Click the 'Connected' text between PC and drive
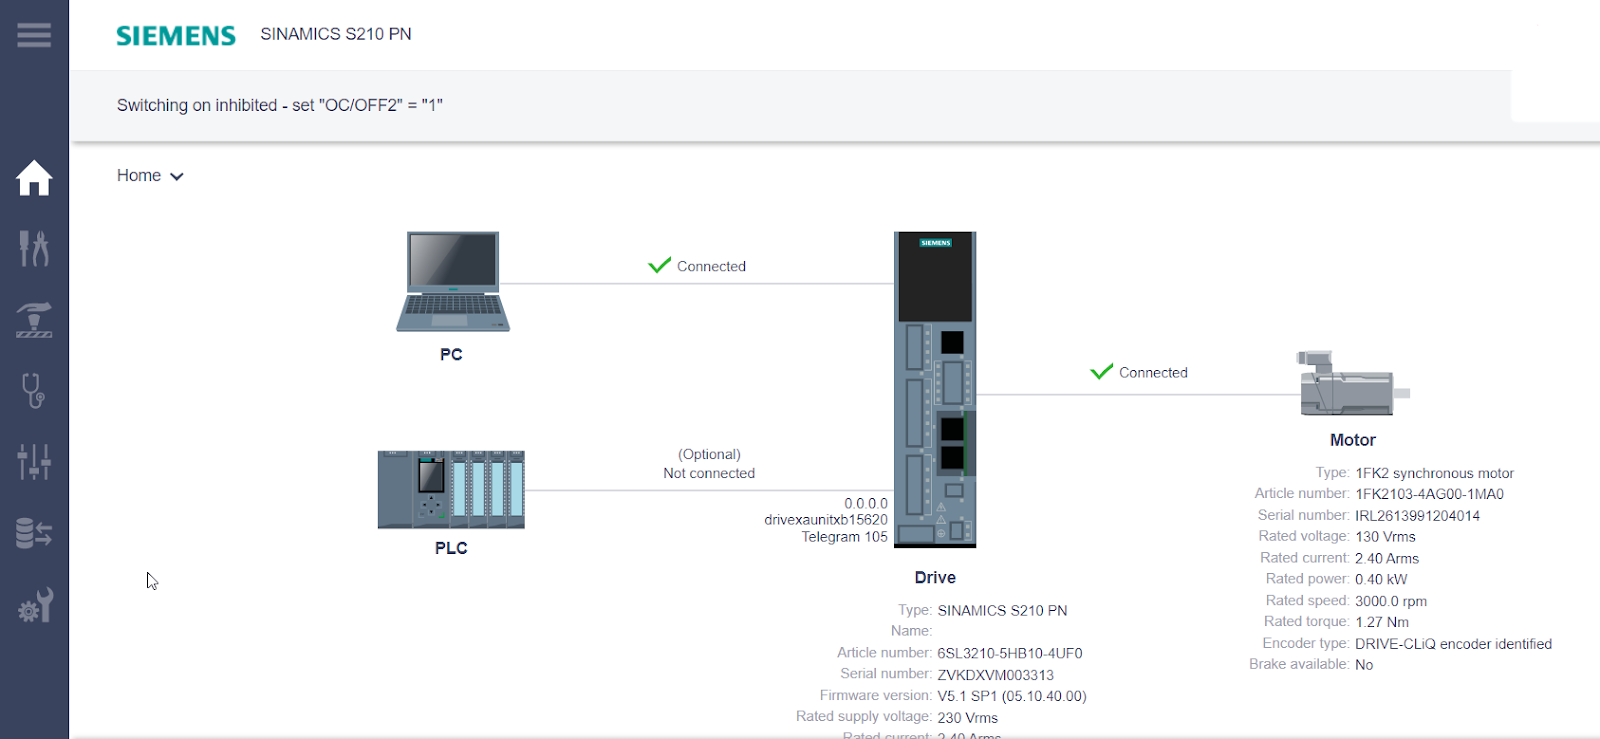 pos(712,266)
